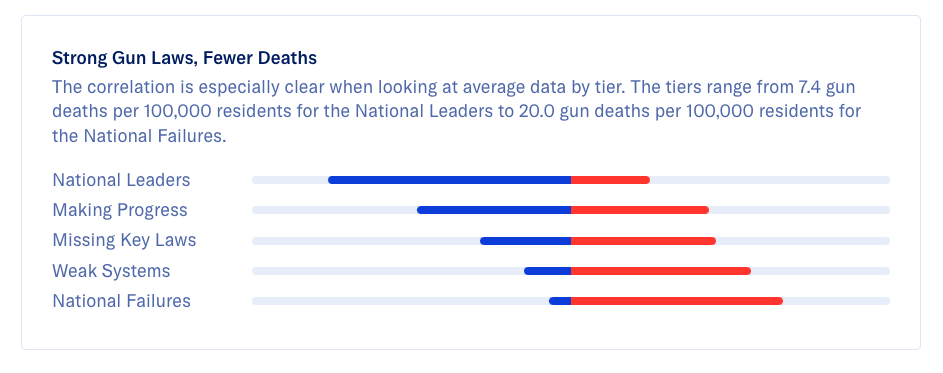Click gray track left of Weak Systems bar
The image size is (943, 373).
pyautogui.click(x=387, y=271)
